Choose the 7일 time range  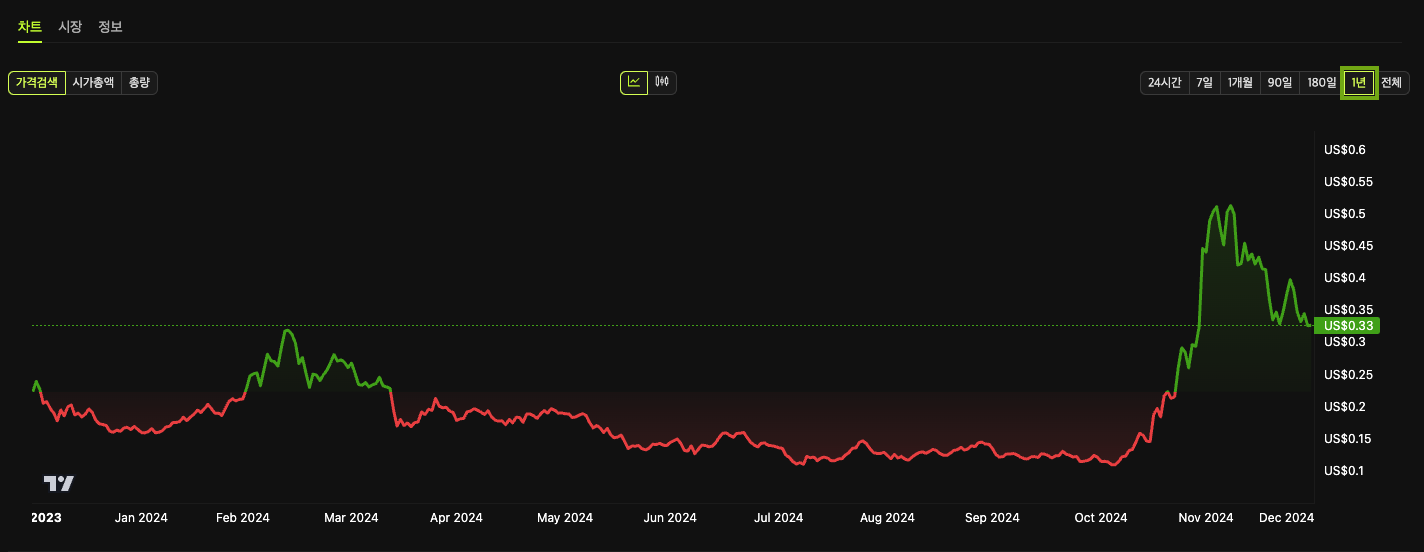[1204, 83]
